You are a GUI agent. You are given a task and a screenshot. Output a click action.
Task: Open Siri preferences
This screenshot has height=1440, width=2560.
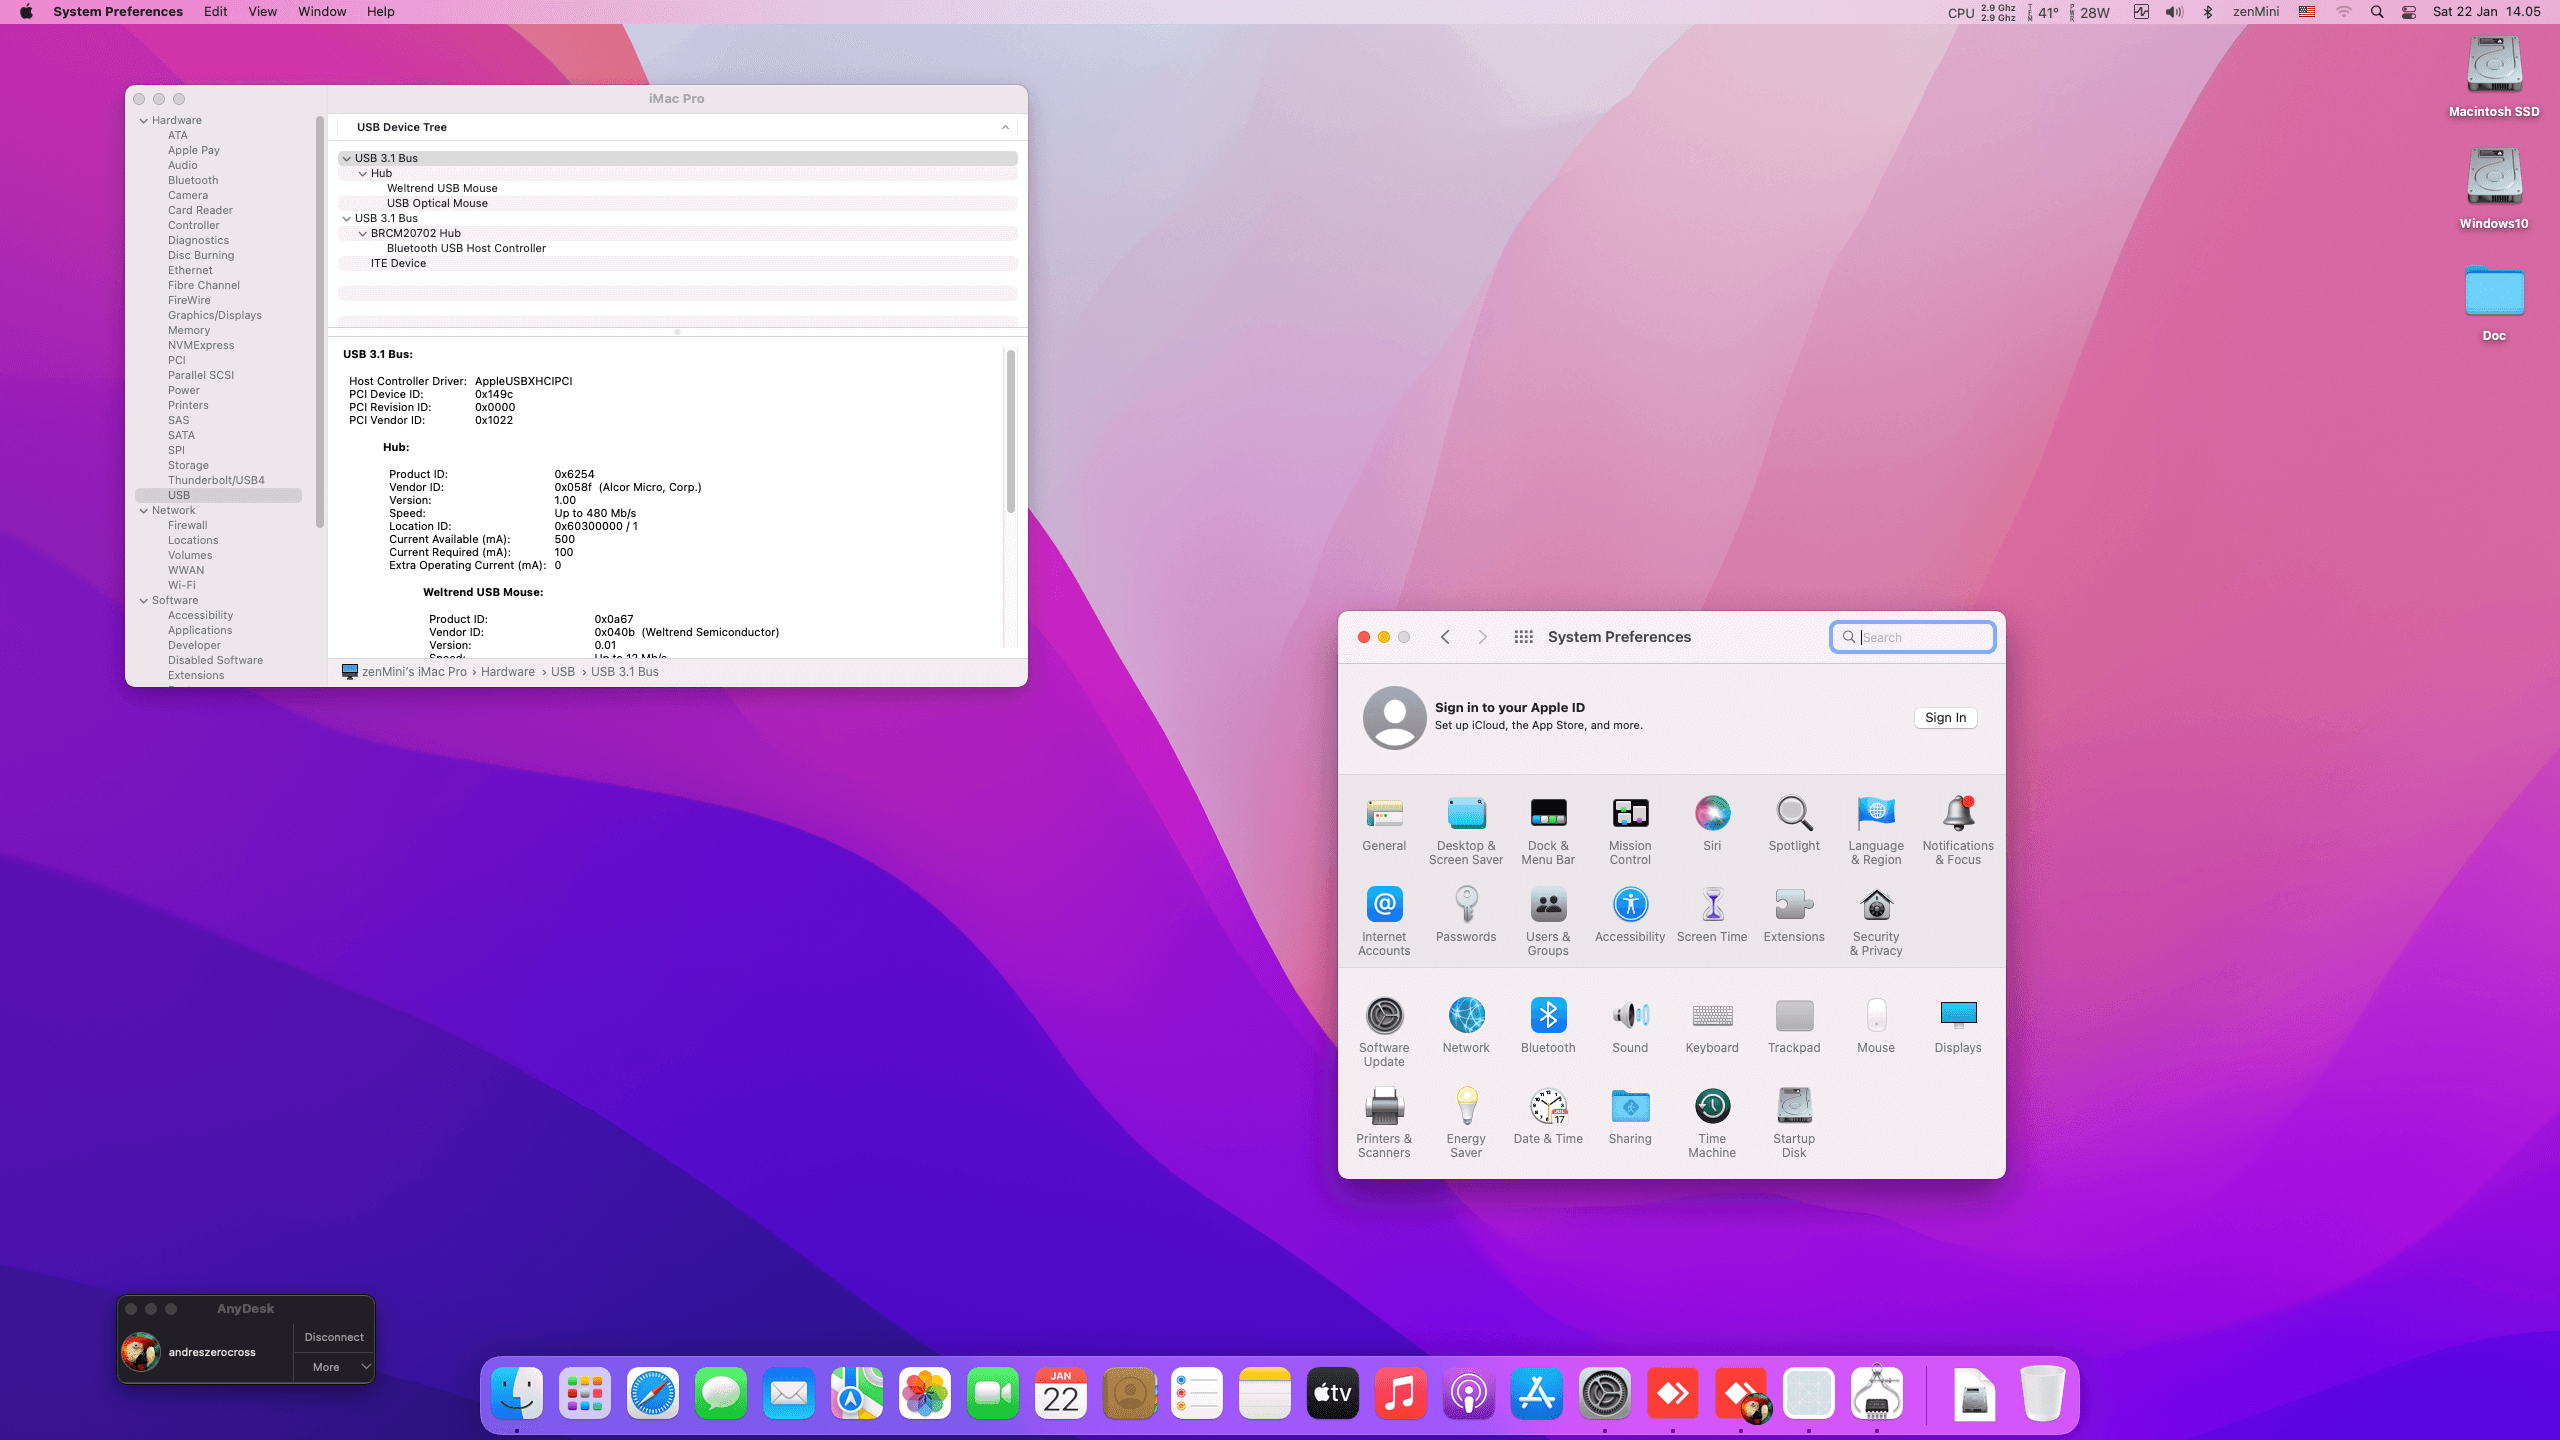pos(1712,824)
